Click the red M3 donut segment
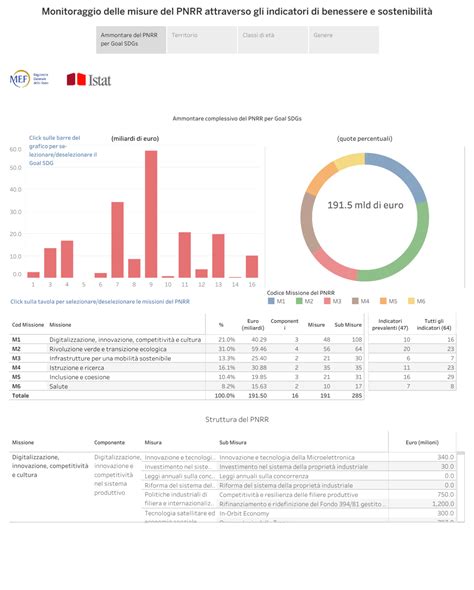Viewport: 474px width, 590px height. pos(333,266)
